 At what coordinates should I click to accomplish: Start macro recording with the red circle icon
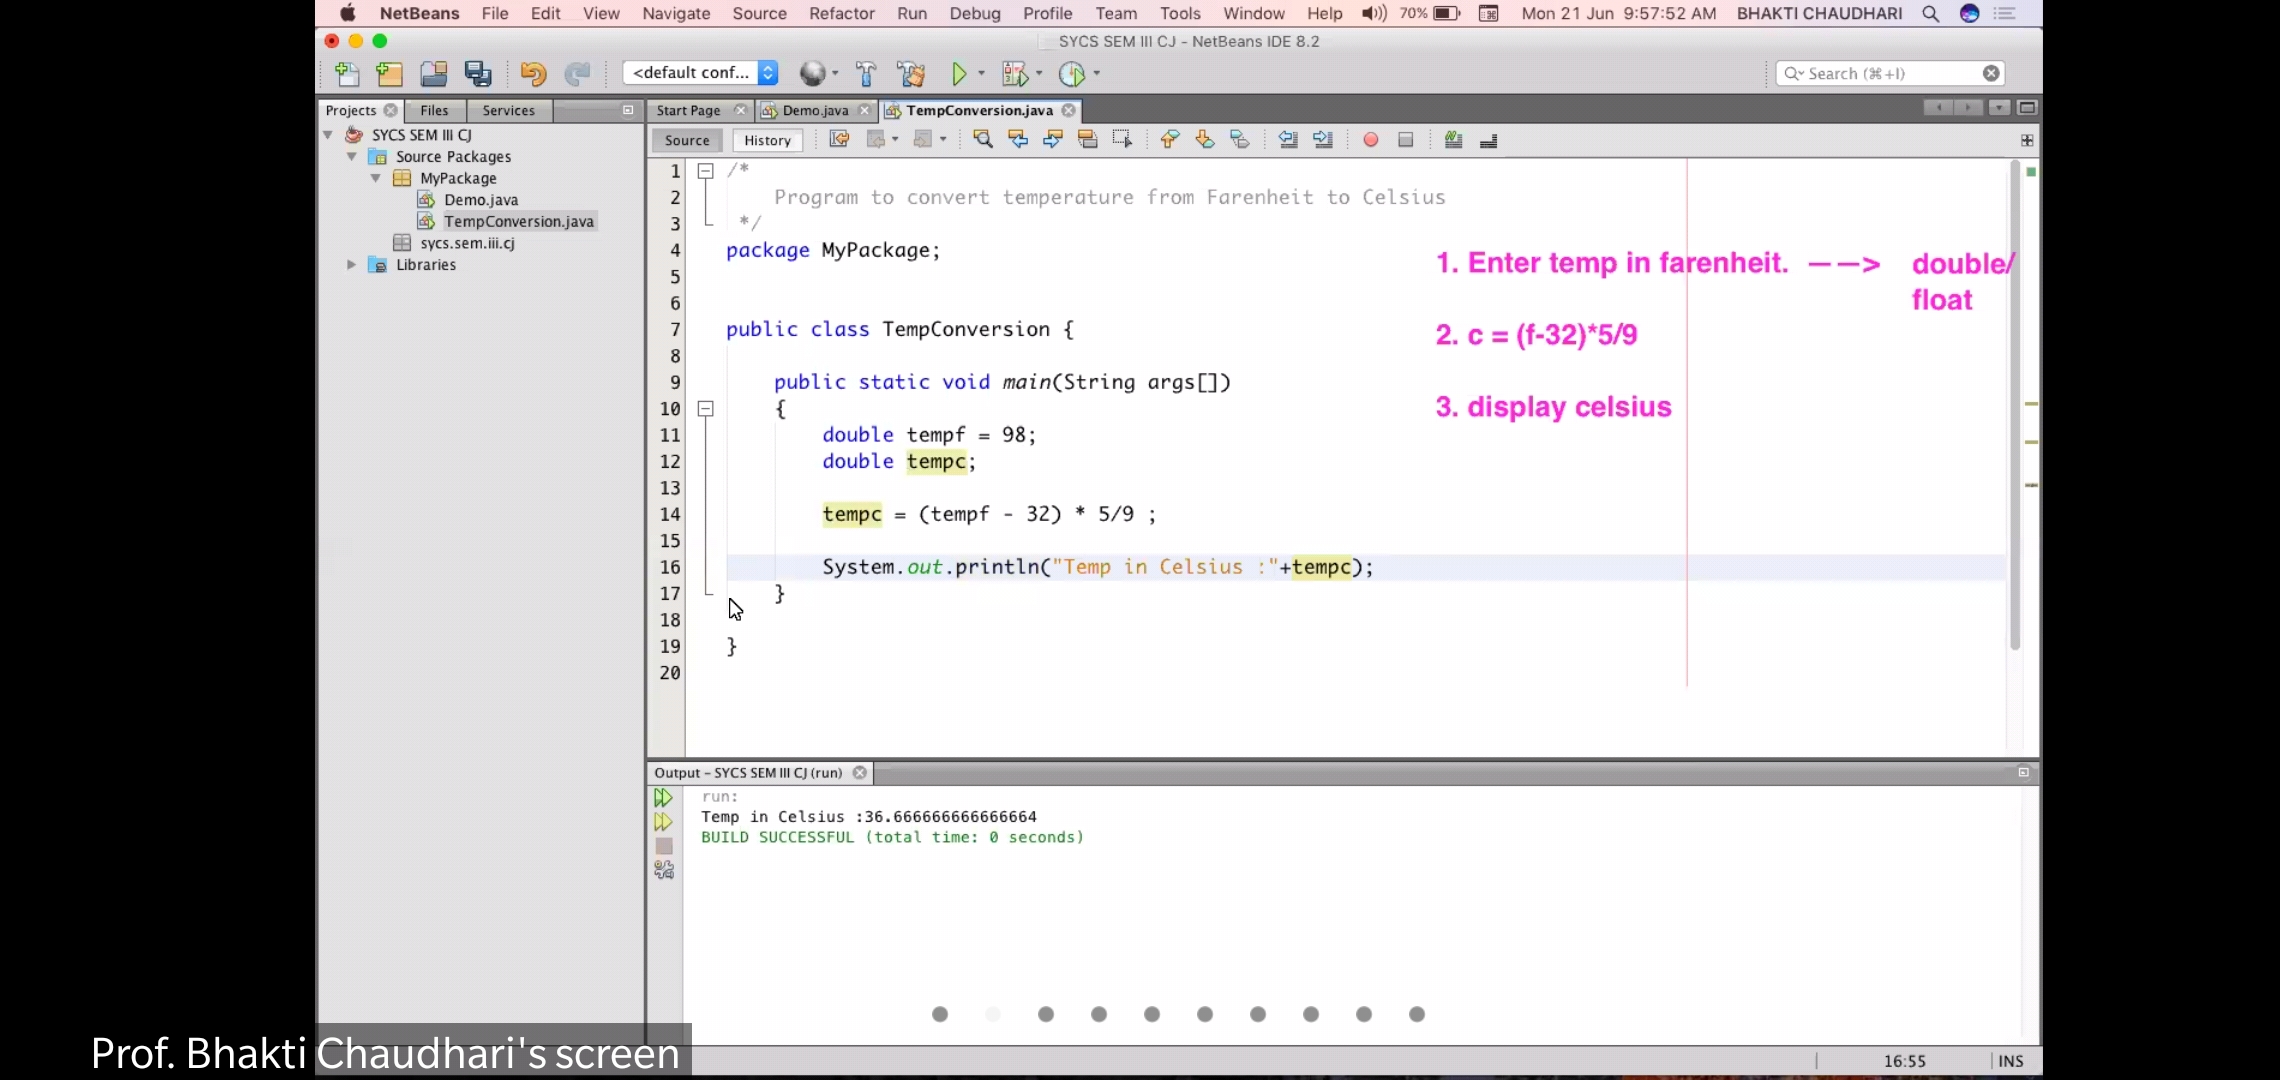point(1371,140)
